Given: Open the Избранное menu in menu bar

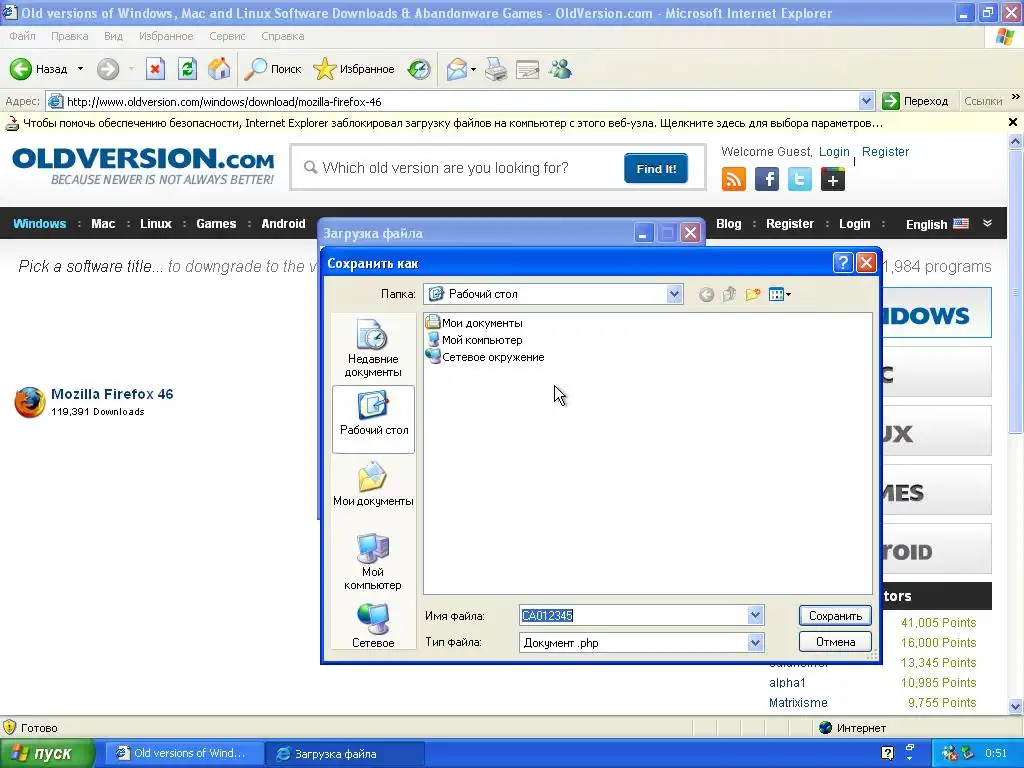Looking at the screenshot, I should (x=166, y=36).
